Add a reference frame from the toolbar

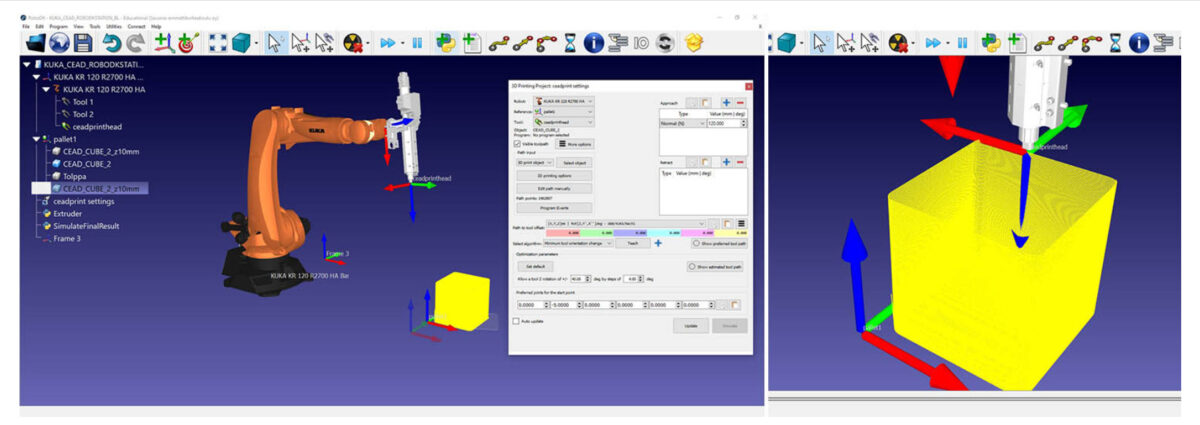(x=164, y=42)
